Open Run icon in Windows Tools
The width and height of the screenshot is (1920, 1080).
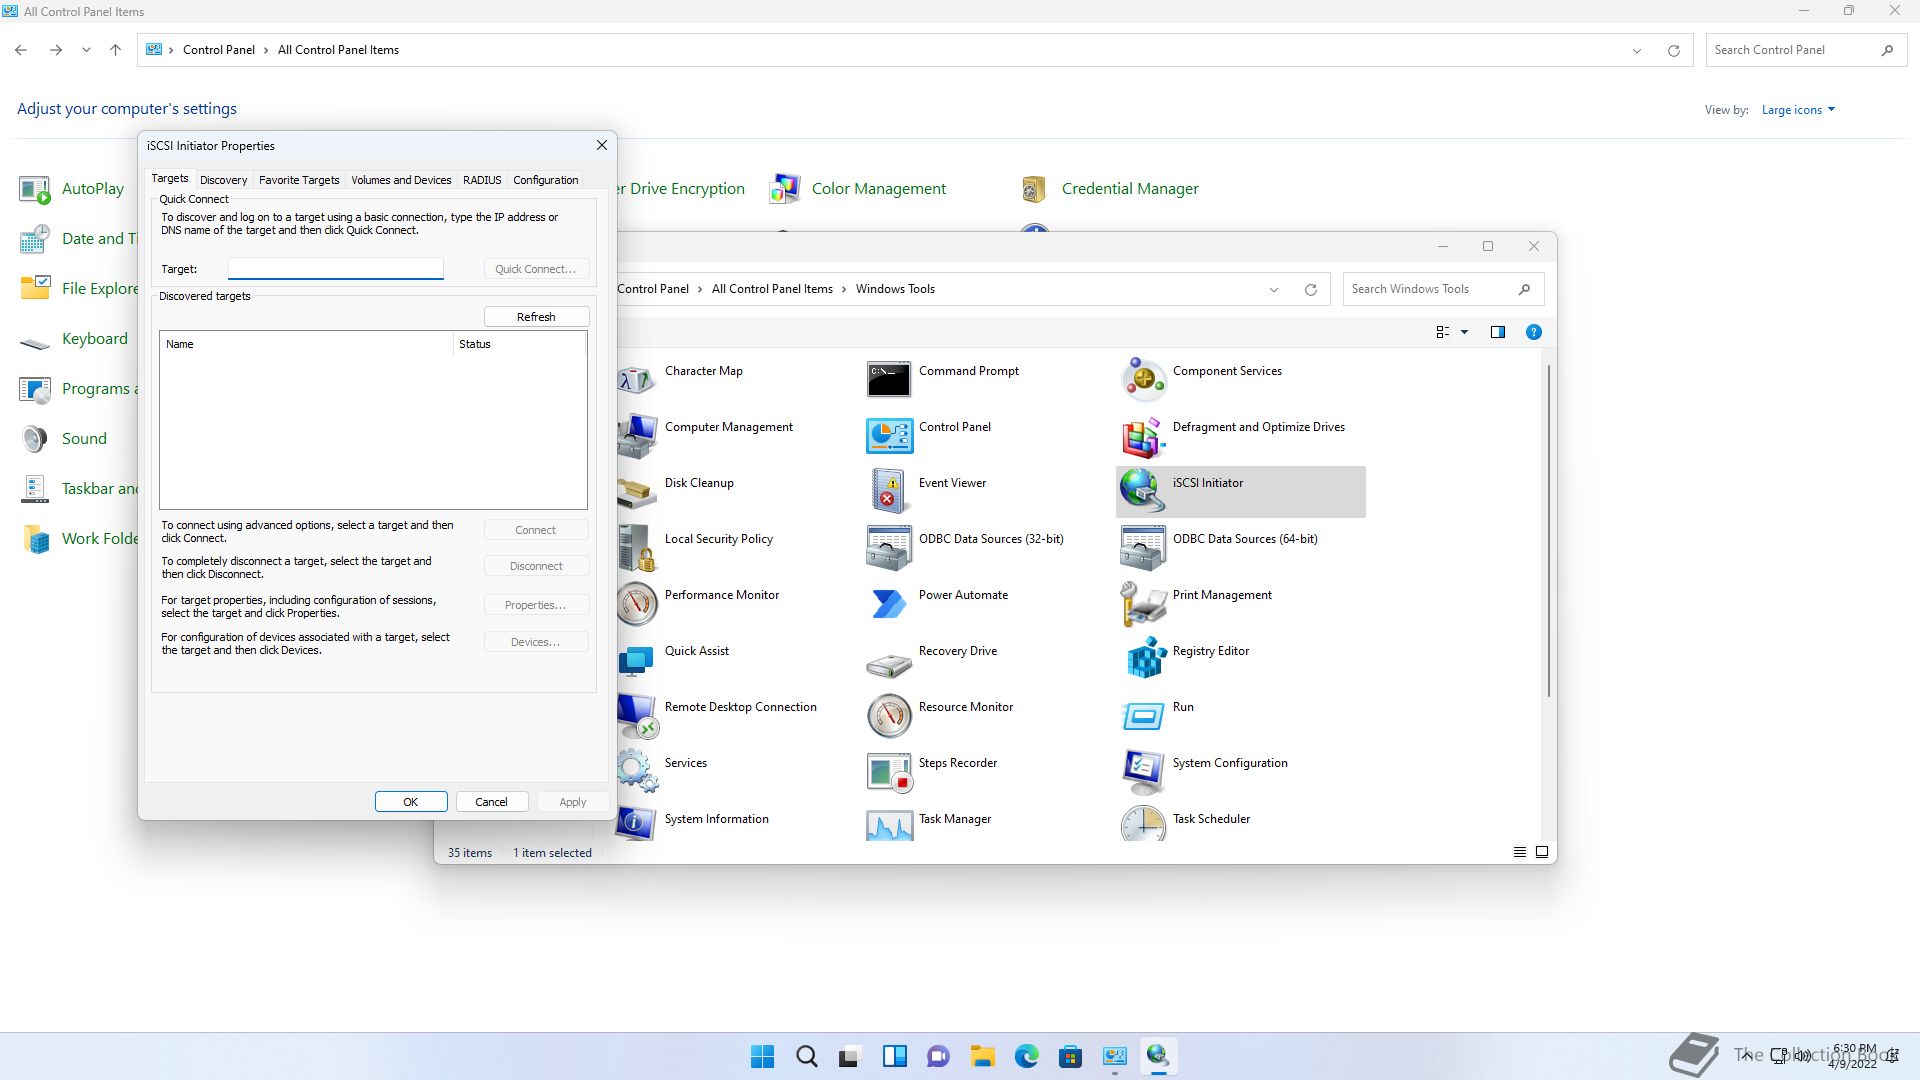coord(1142,715)
